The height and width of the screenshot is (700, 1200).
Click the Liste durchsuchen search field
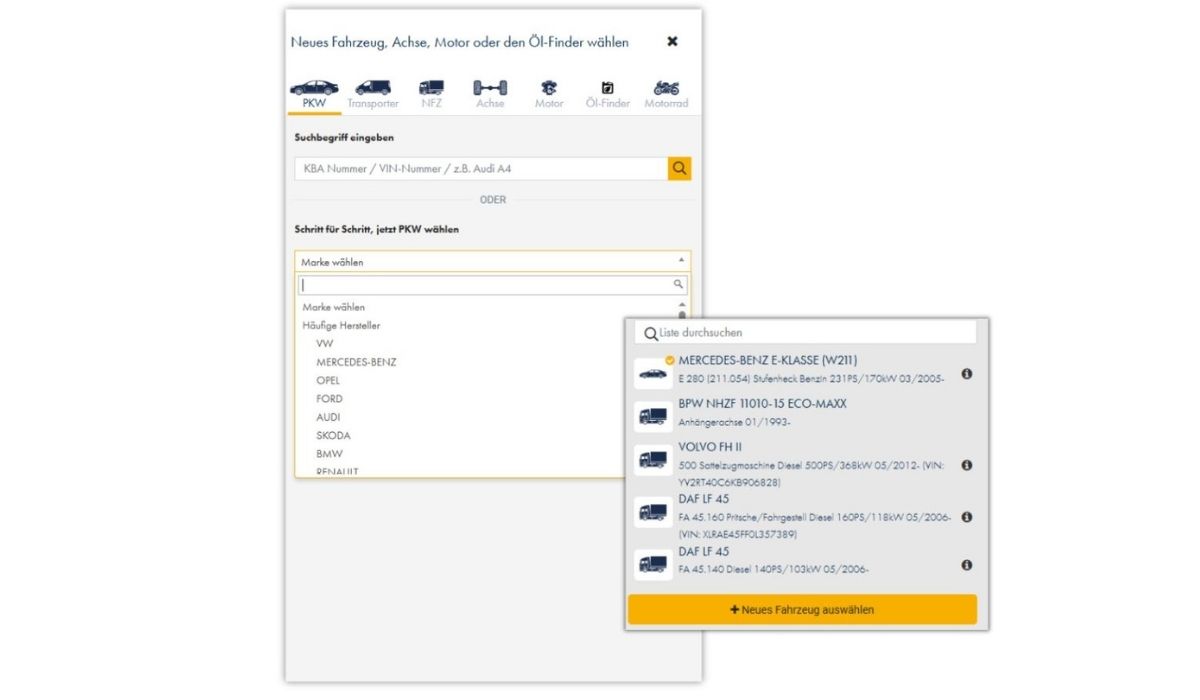(x=810, y=332)
